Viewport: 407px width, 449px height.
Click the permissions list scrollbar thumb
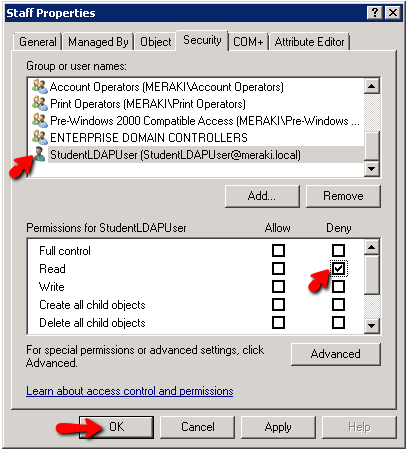[x=372, y=275]
